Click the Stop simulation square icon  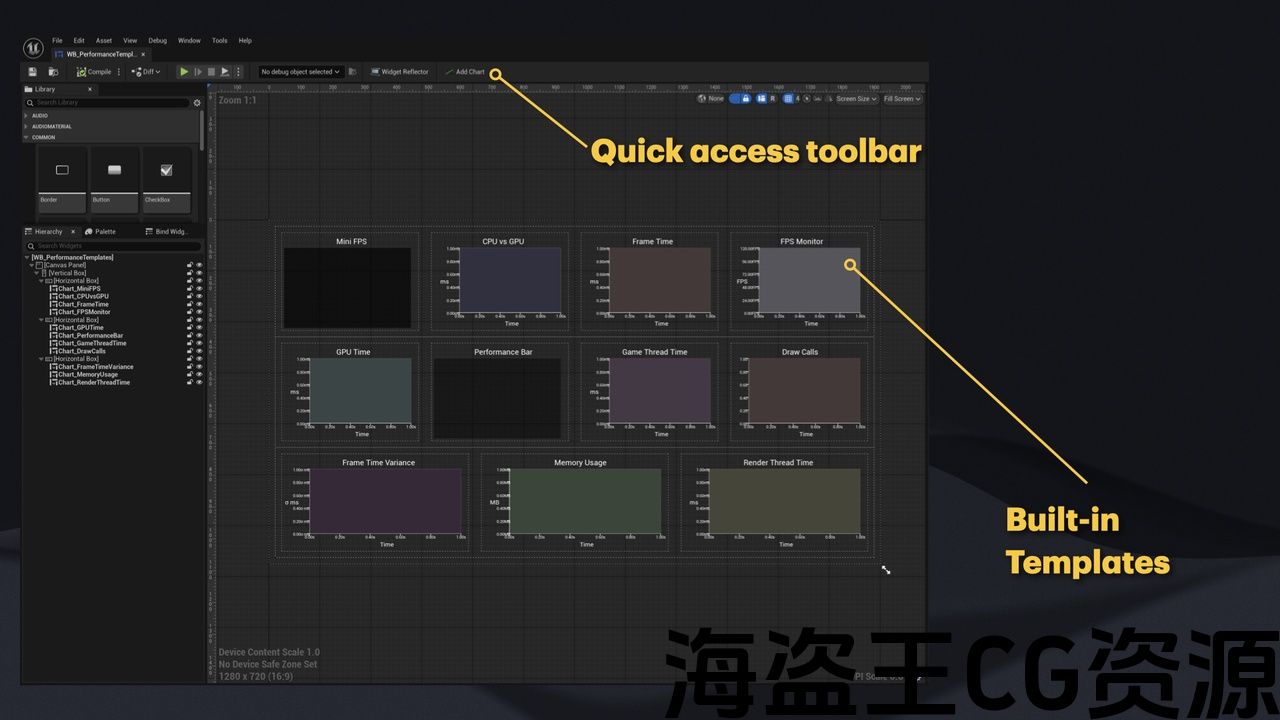tap(211, 72)
